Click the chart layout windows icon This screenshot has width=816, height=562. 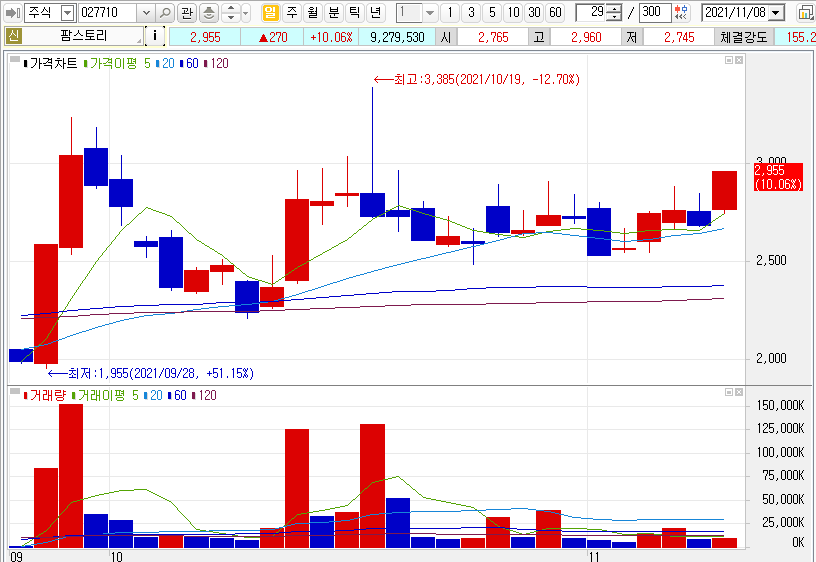tap(806, 12)
